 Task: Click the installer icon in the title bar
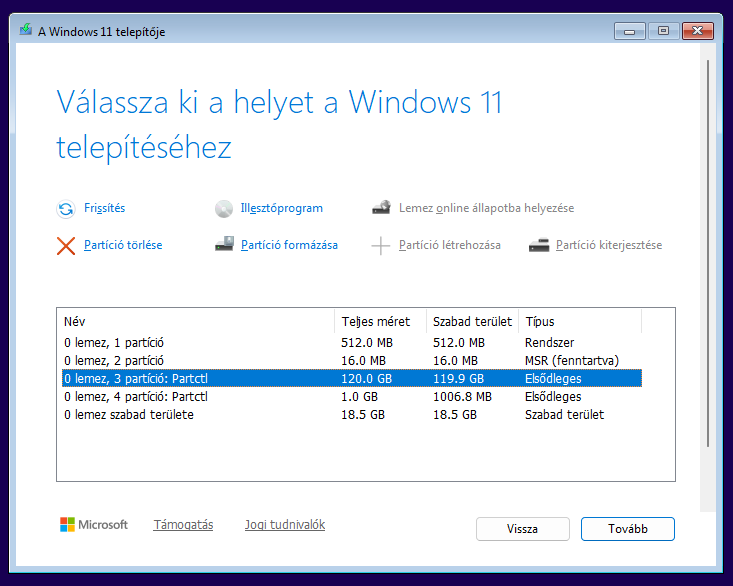pos(26,30)
